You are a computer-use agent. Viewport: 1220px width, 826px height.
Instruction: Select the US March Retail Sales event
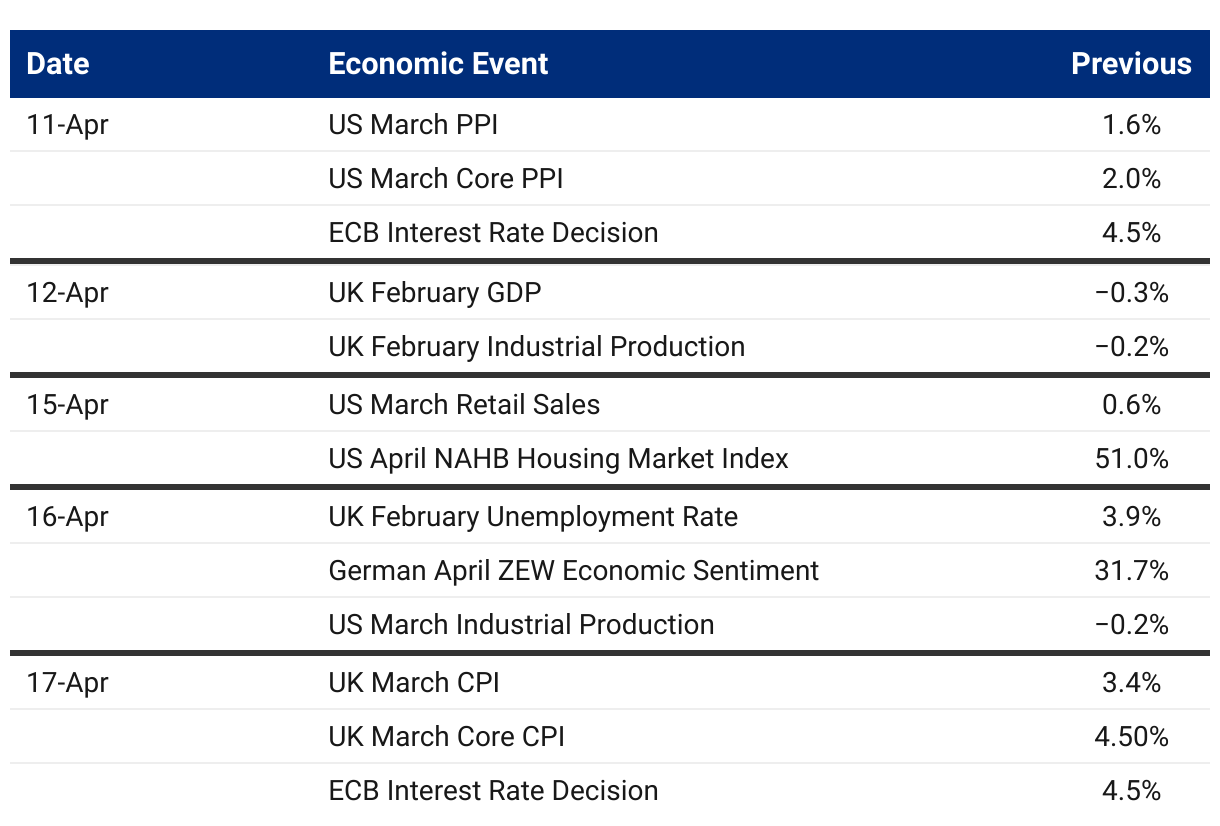click(x=464, y=405)
